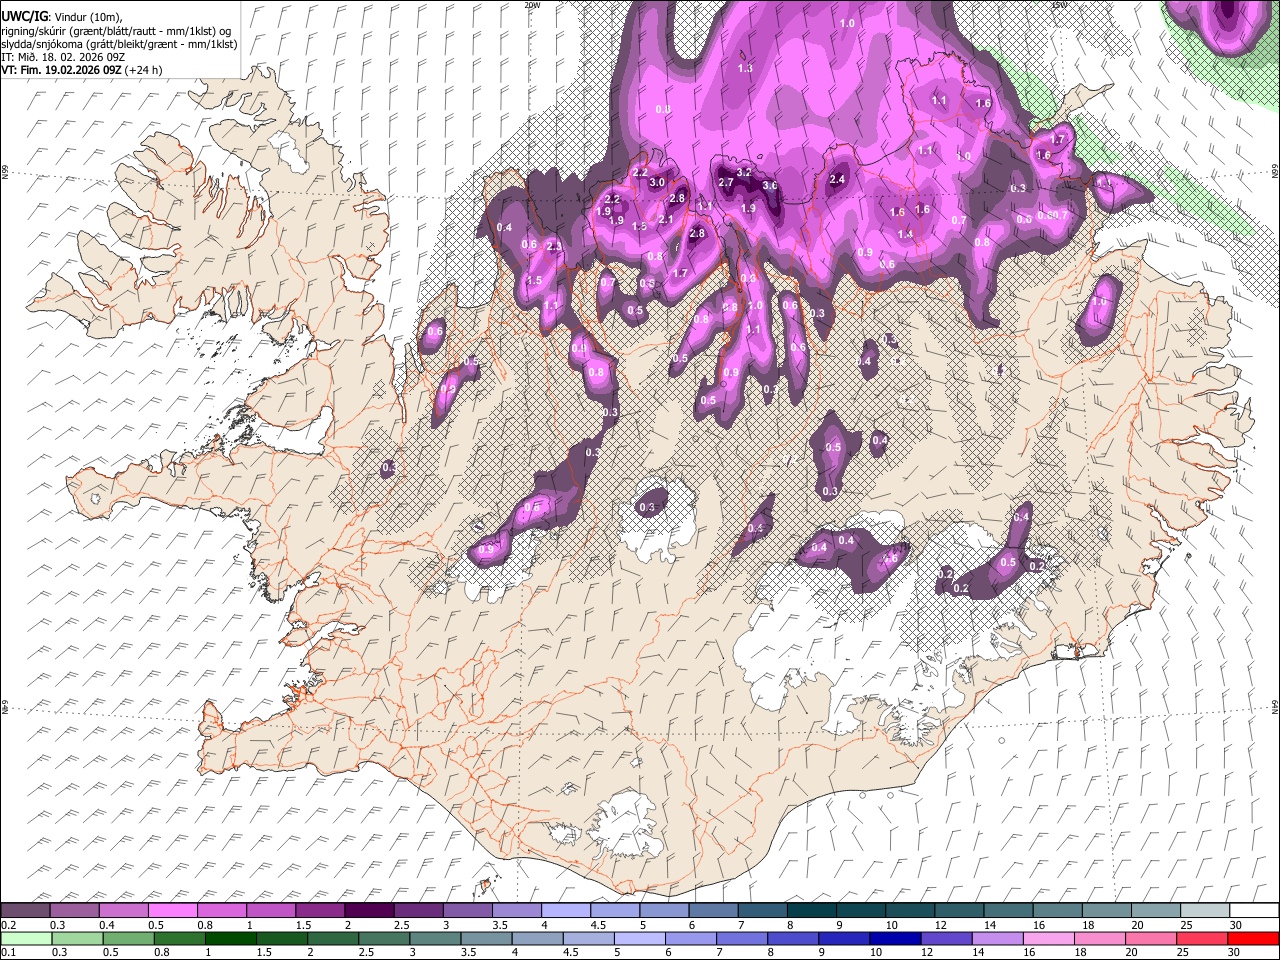Click the medium green 0.8 swatch in the lower legend
Viewport: 1280px width, 960px height.
(x=180, y=939)
